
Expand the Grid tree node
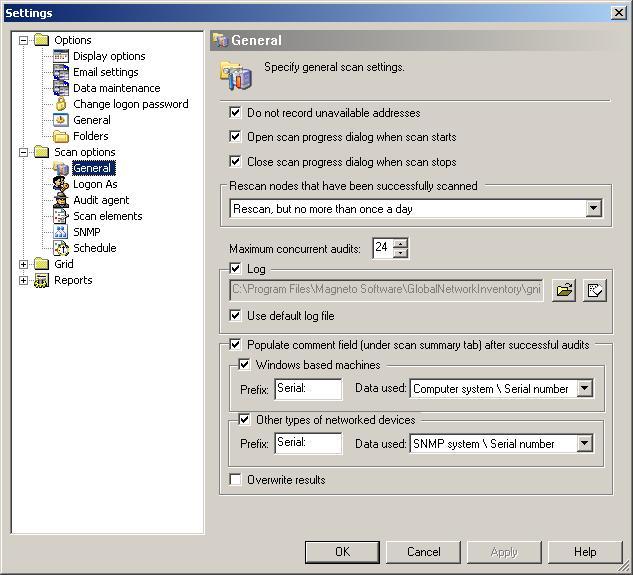coord(23,264)
